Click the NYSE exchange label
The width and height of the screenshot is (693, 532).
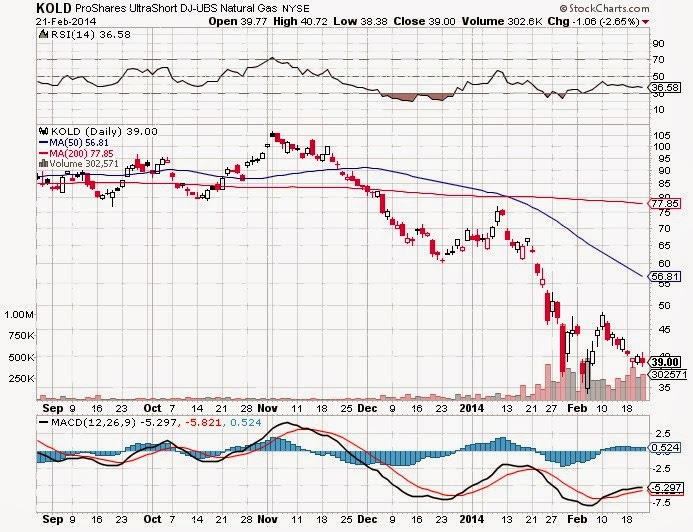pyautogui.click(x=296, y=8)
